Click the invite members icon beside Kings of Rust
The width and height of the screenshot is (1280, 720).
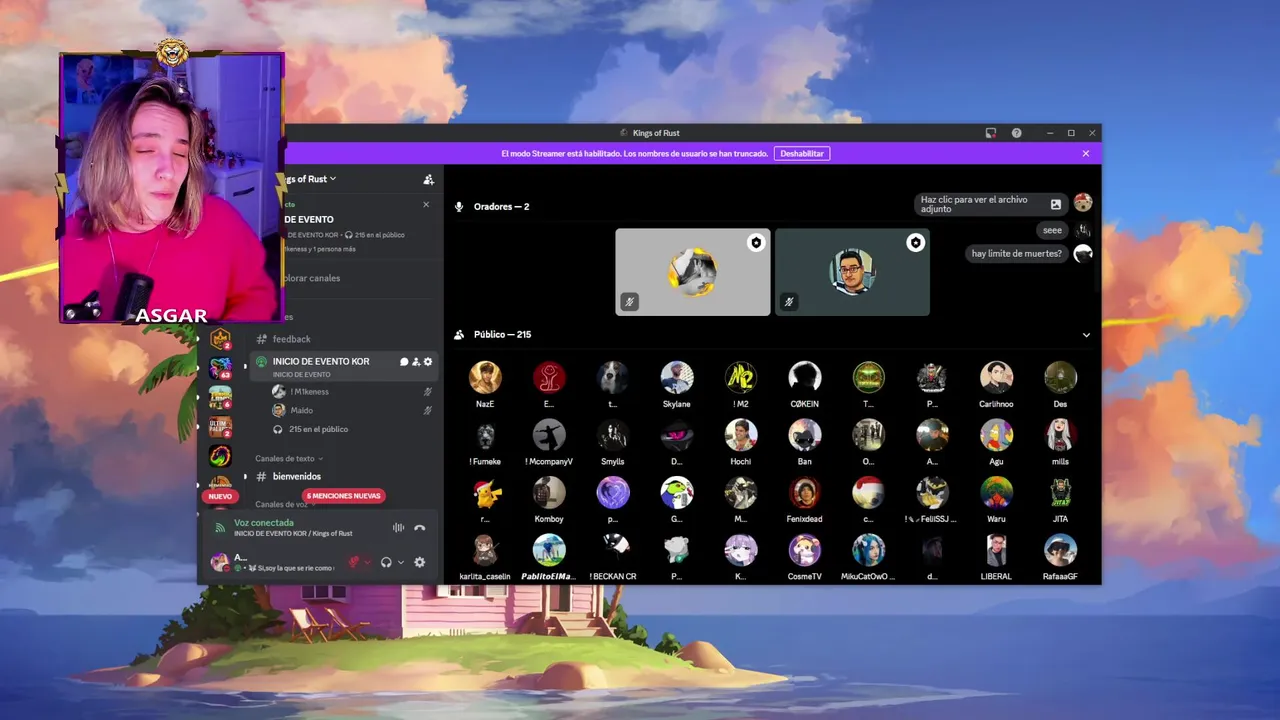coord(428,180)
